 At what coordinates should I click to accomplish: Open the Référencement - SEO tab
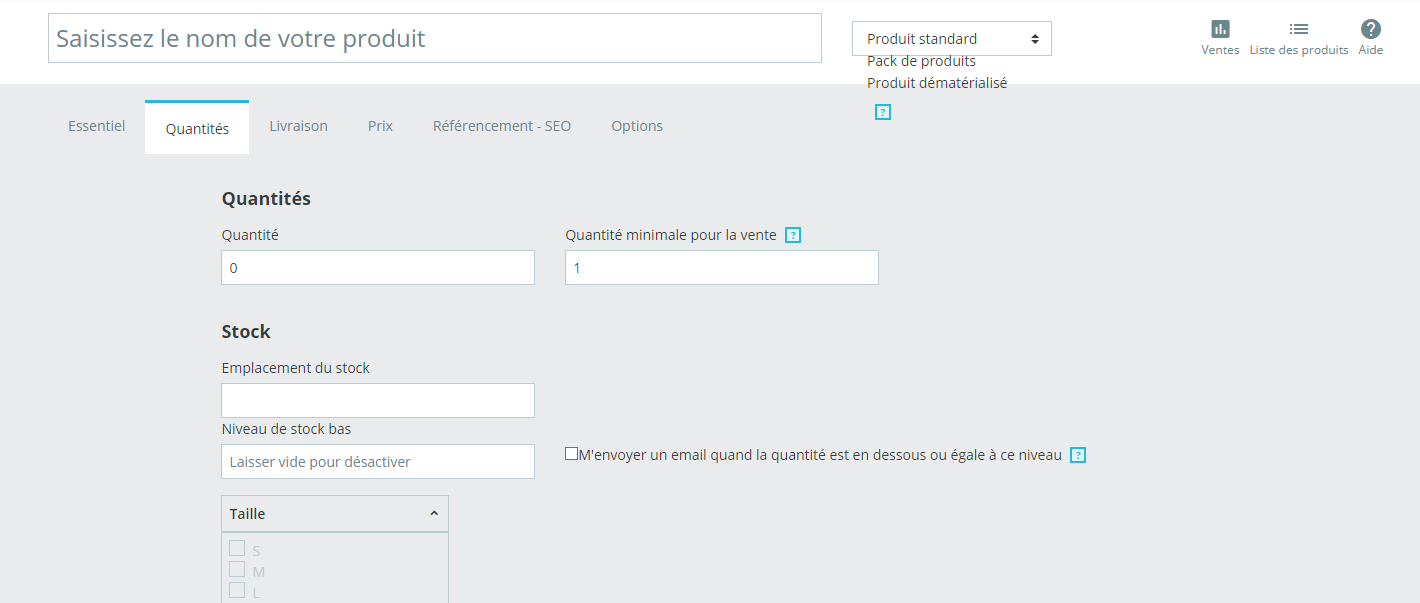tap(502, 127)
